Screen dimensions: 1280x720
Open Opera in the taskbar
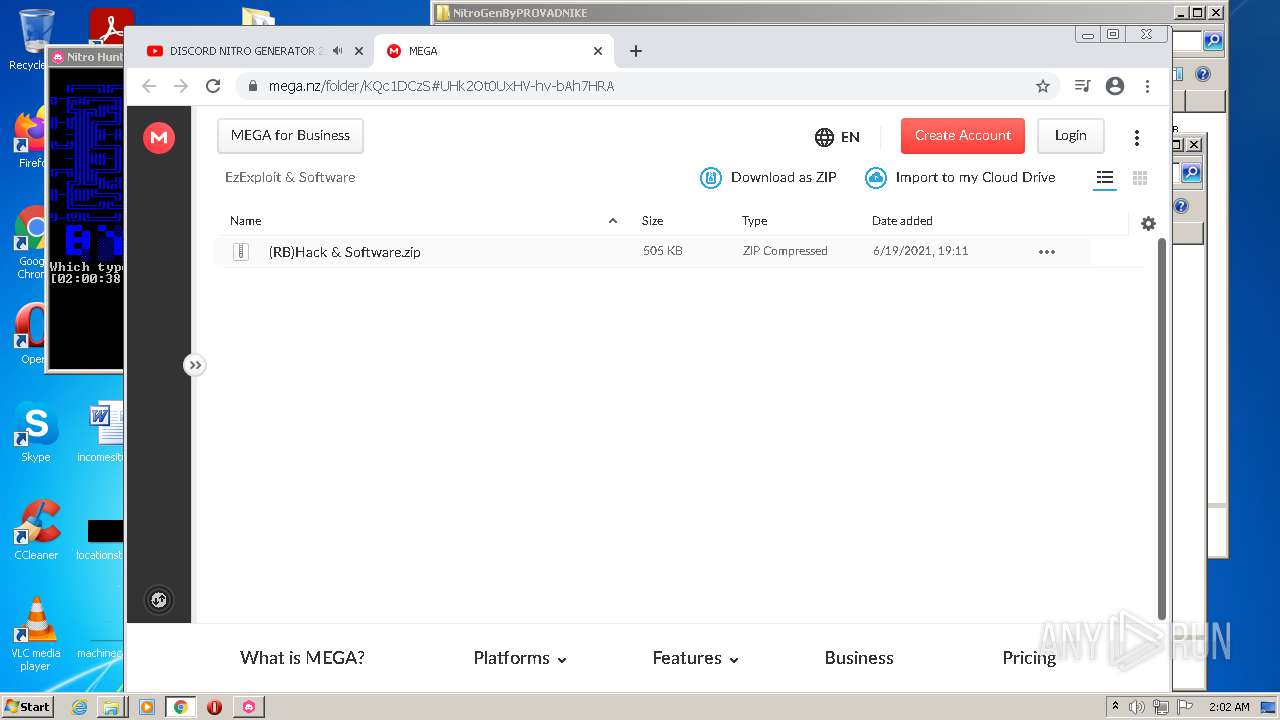point(214,707)
